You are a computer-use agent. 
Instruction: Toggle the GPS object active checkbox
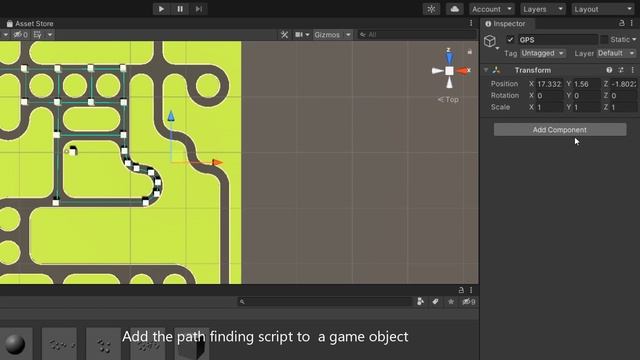click(x=510, y=40)
